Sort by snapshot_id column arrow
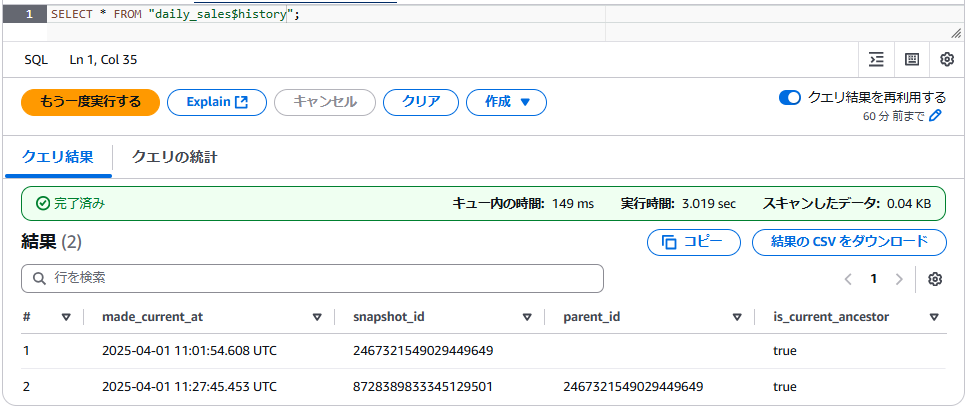This screenshot has width=969, height=407. [x=527, y=317]
